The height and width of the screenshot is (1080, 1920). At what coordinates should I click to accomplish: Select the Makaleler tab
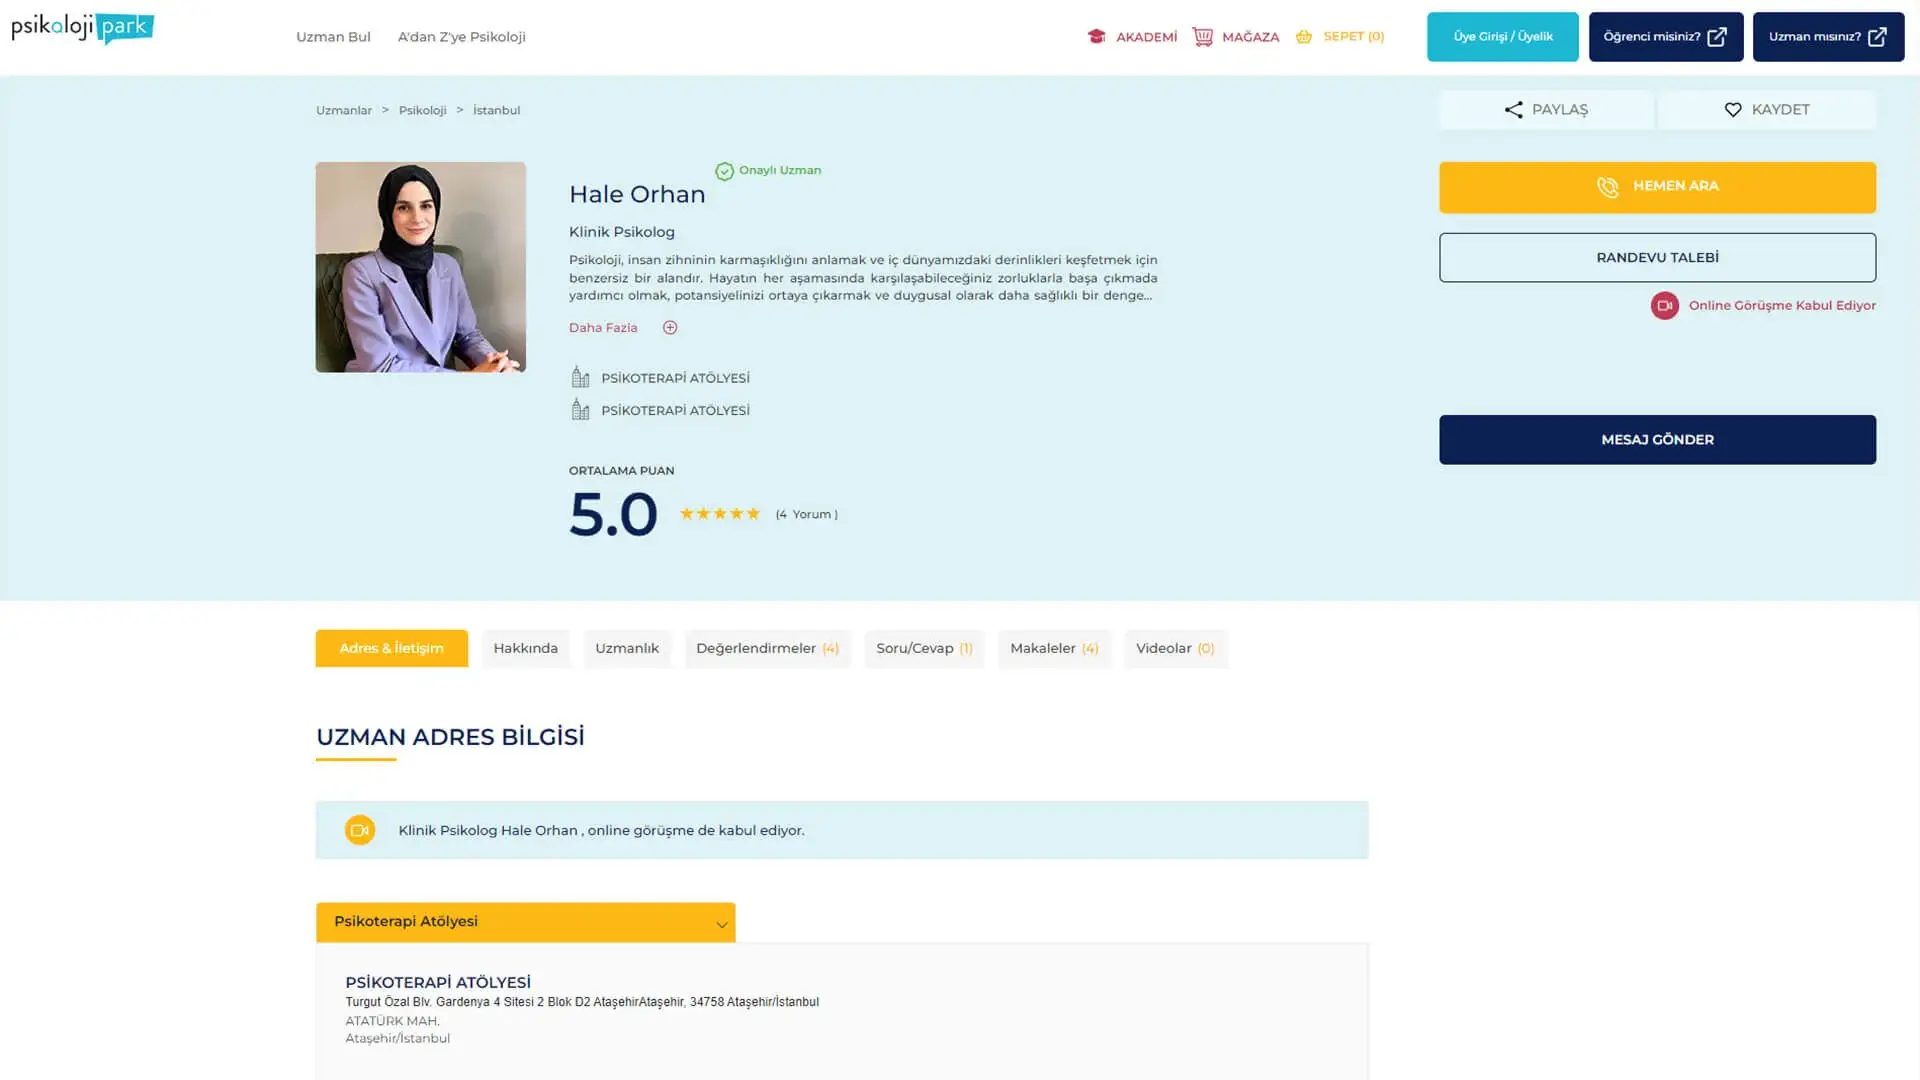coord(1053,649)
